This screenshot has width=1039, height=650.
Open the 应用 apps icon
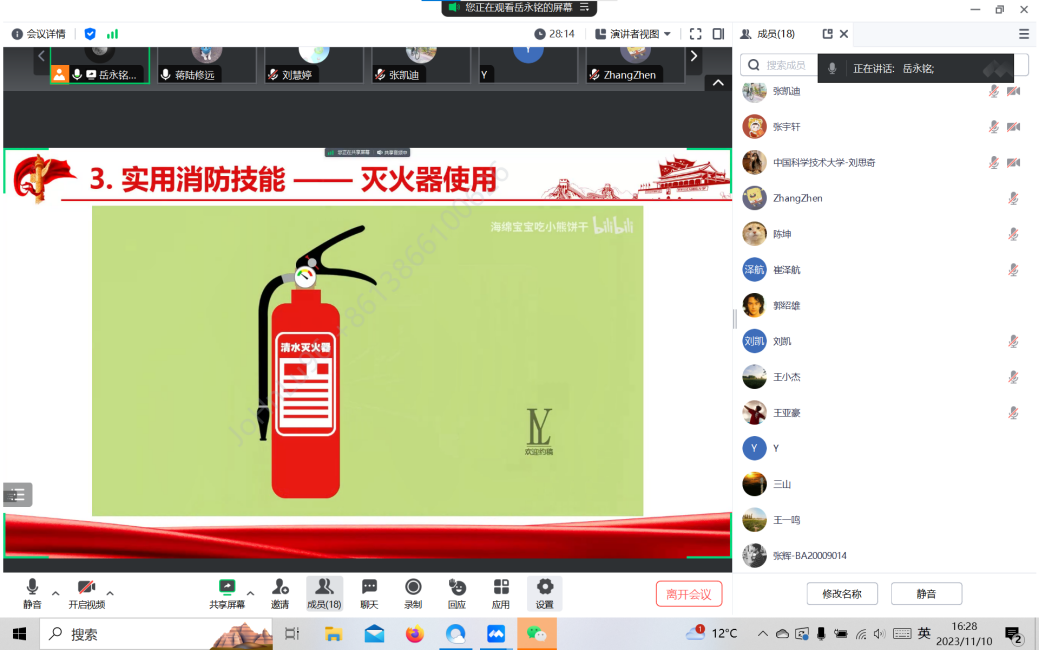coord(500,588)
